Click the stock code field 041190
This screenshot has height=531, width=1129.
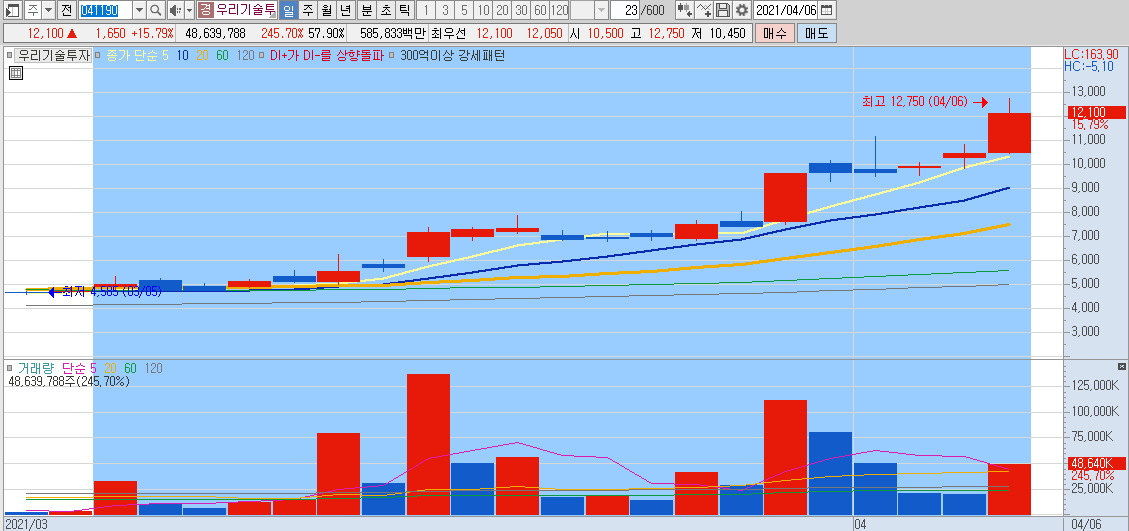pos(105,10)
